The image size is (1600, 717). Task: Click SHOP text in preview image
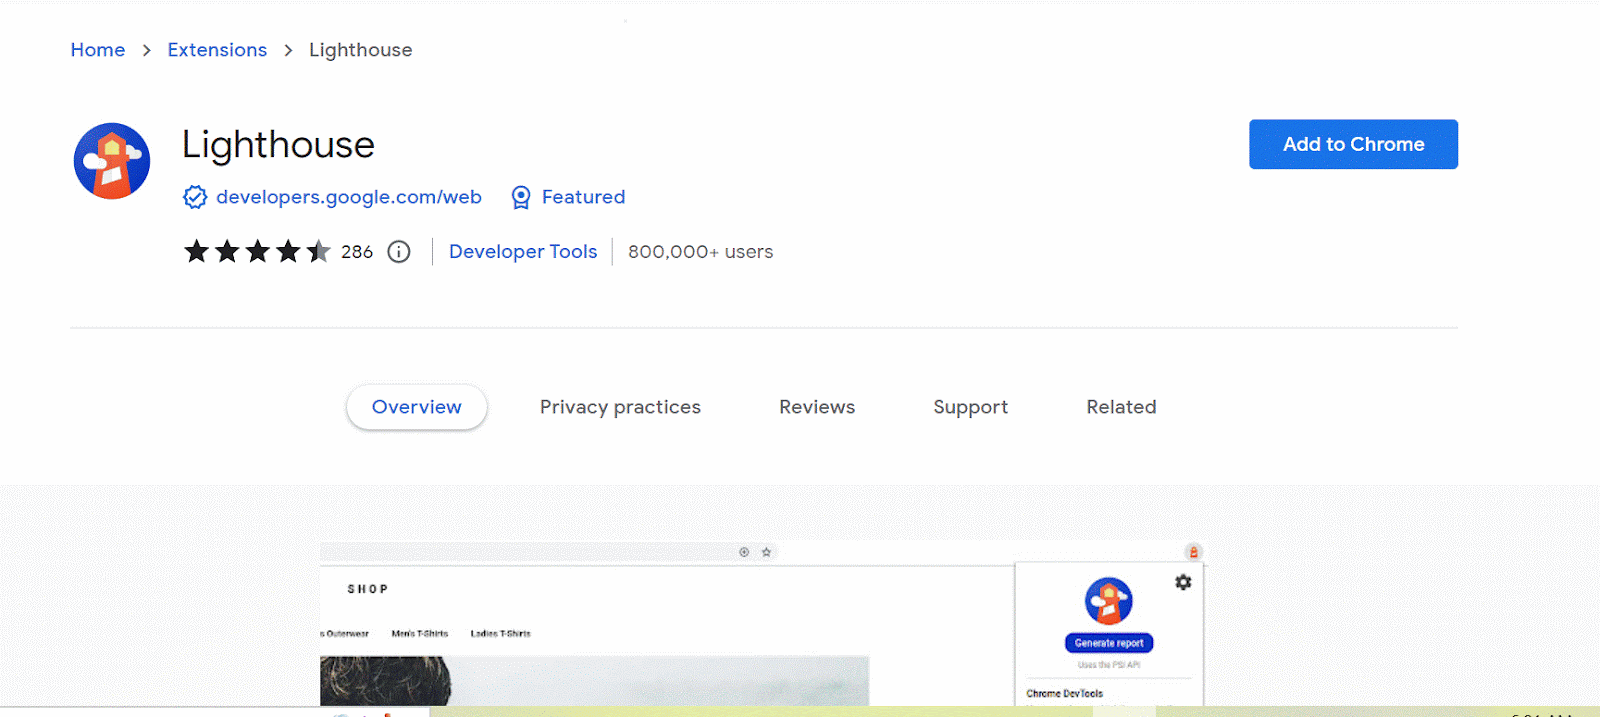[x=368, y=589]
